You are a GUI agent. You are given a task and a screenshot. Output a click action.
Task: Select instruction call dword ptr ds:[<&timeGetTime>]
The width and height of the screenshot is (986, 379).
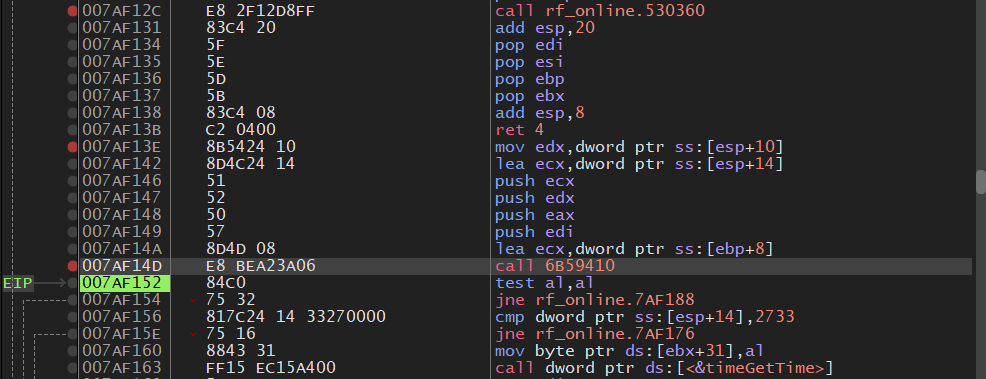[664, 368]
